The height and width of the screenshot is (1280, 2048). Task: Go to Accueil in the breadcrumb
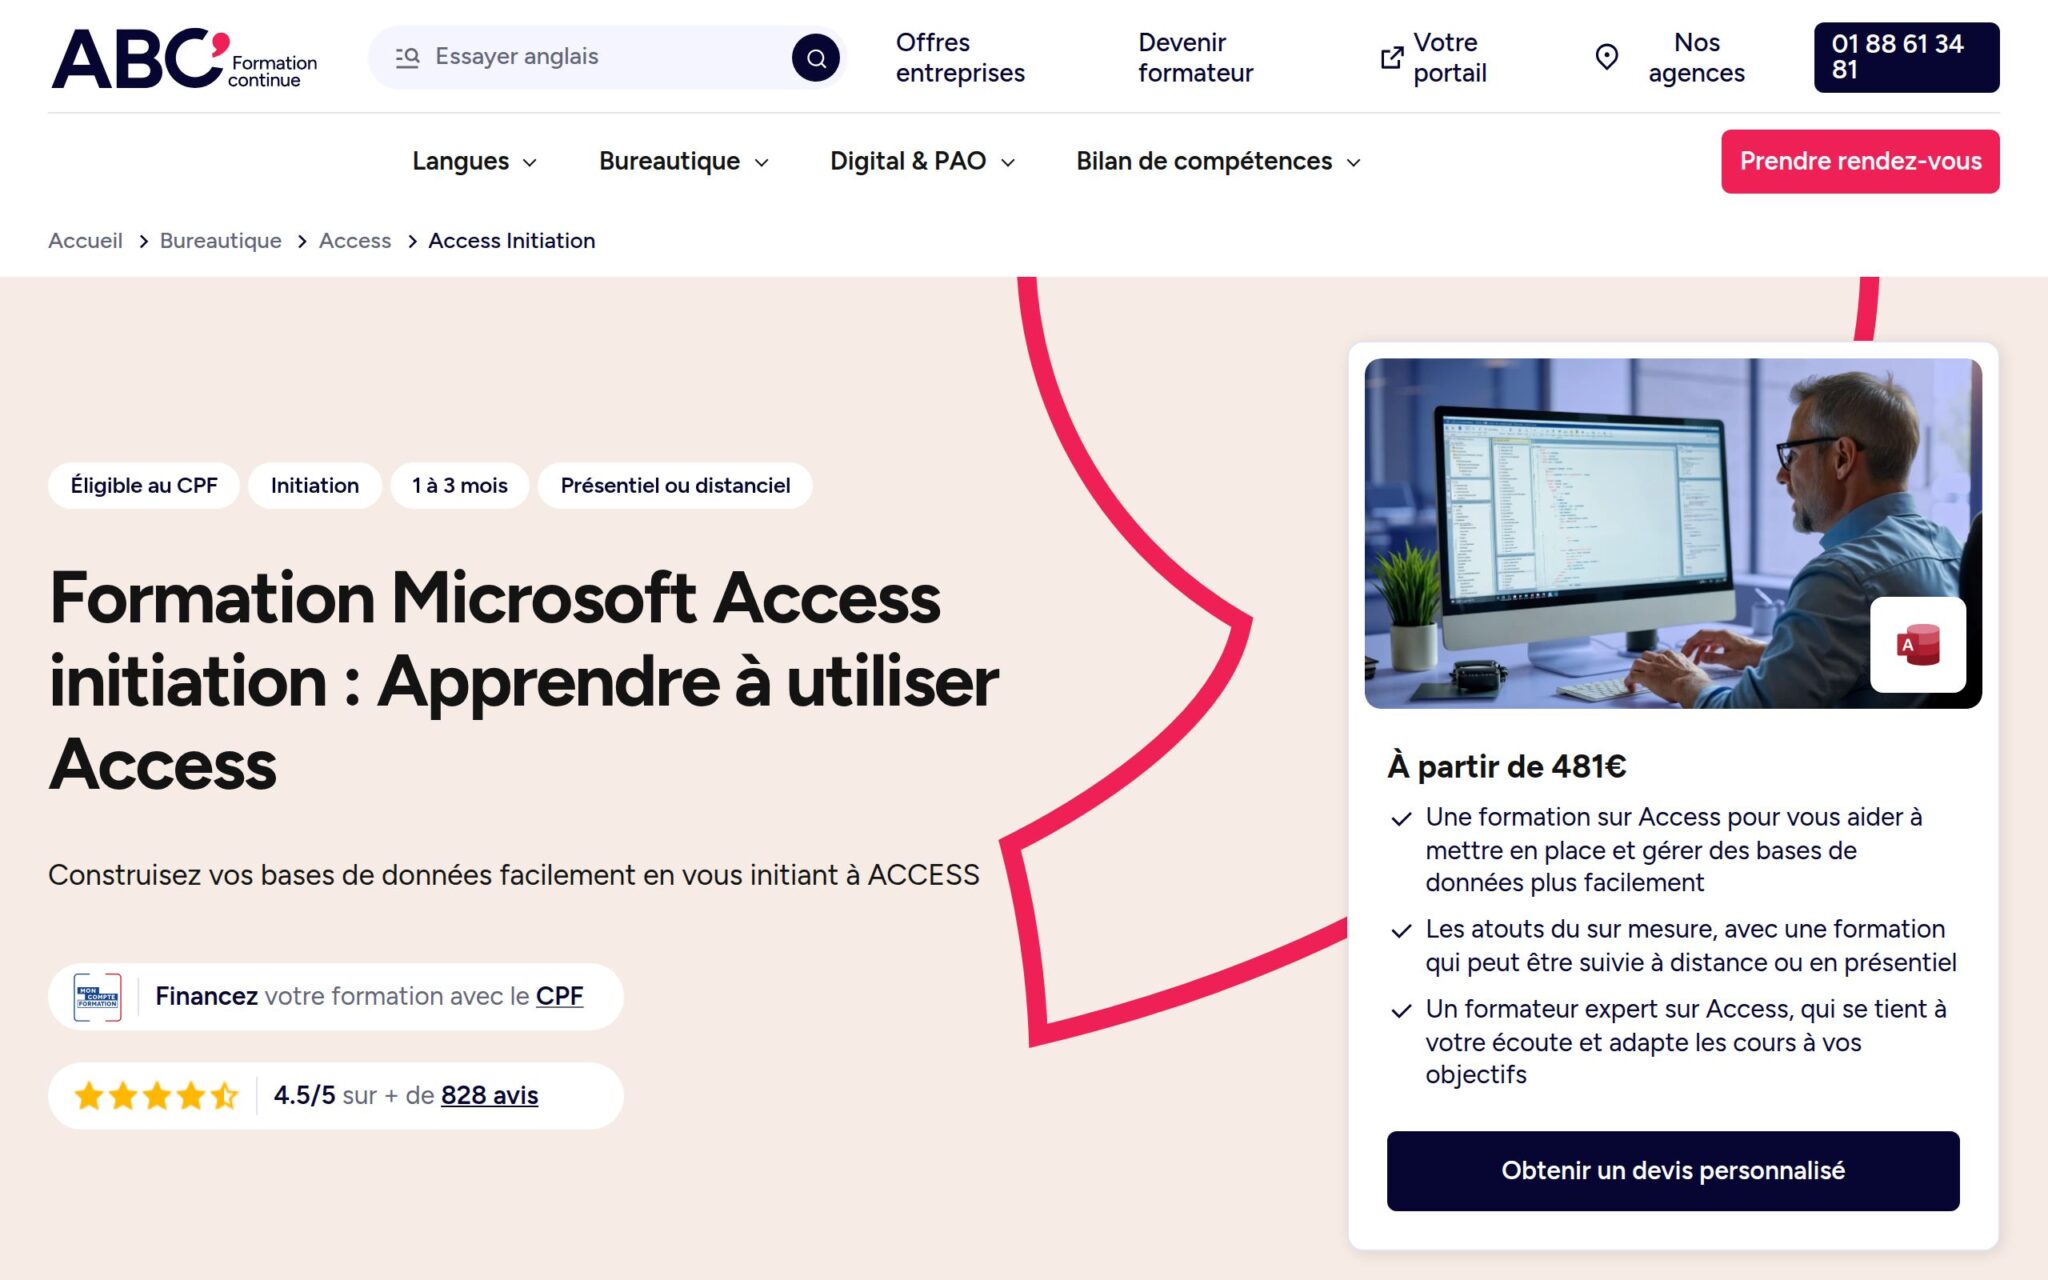point(85,241)
